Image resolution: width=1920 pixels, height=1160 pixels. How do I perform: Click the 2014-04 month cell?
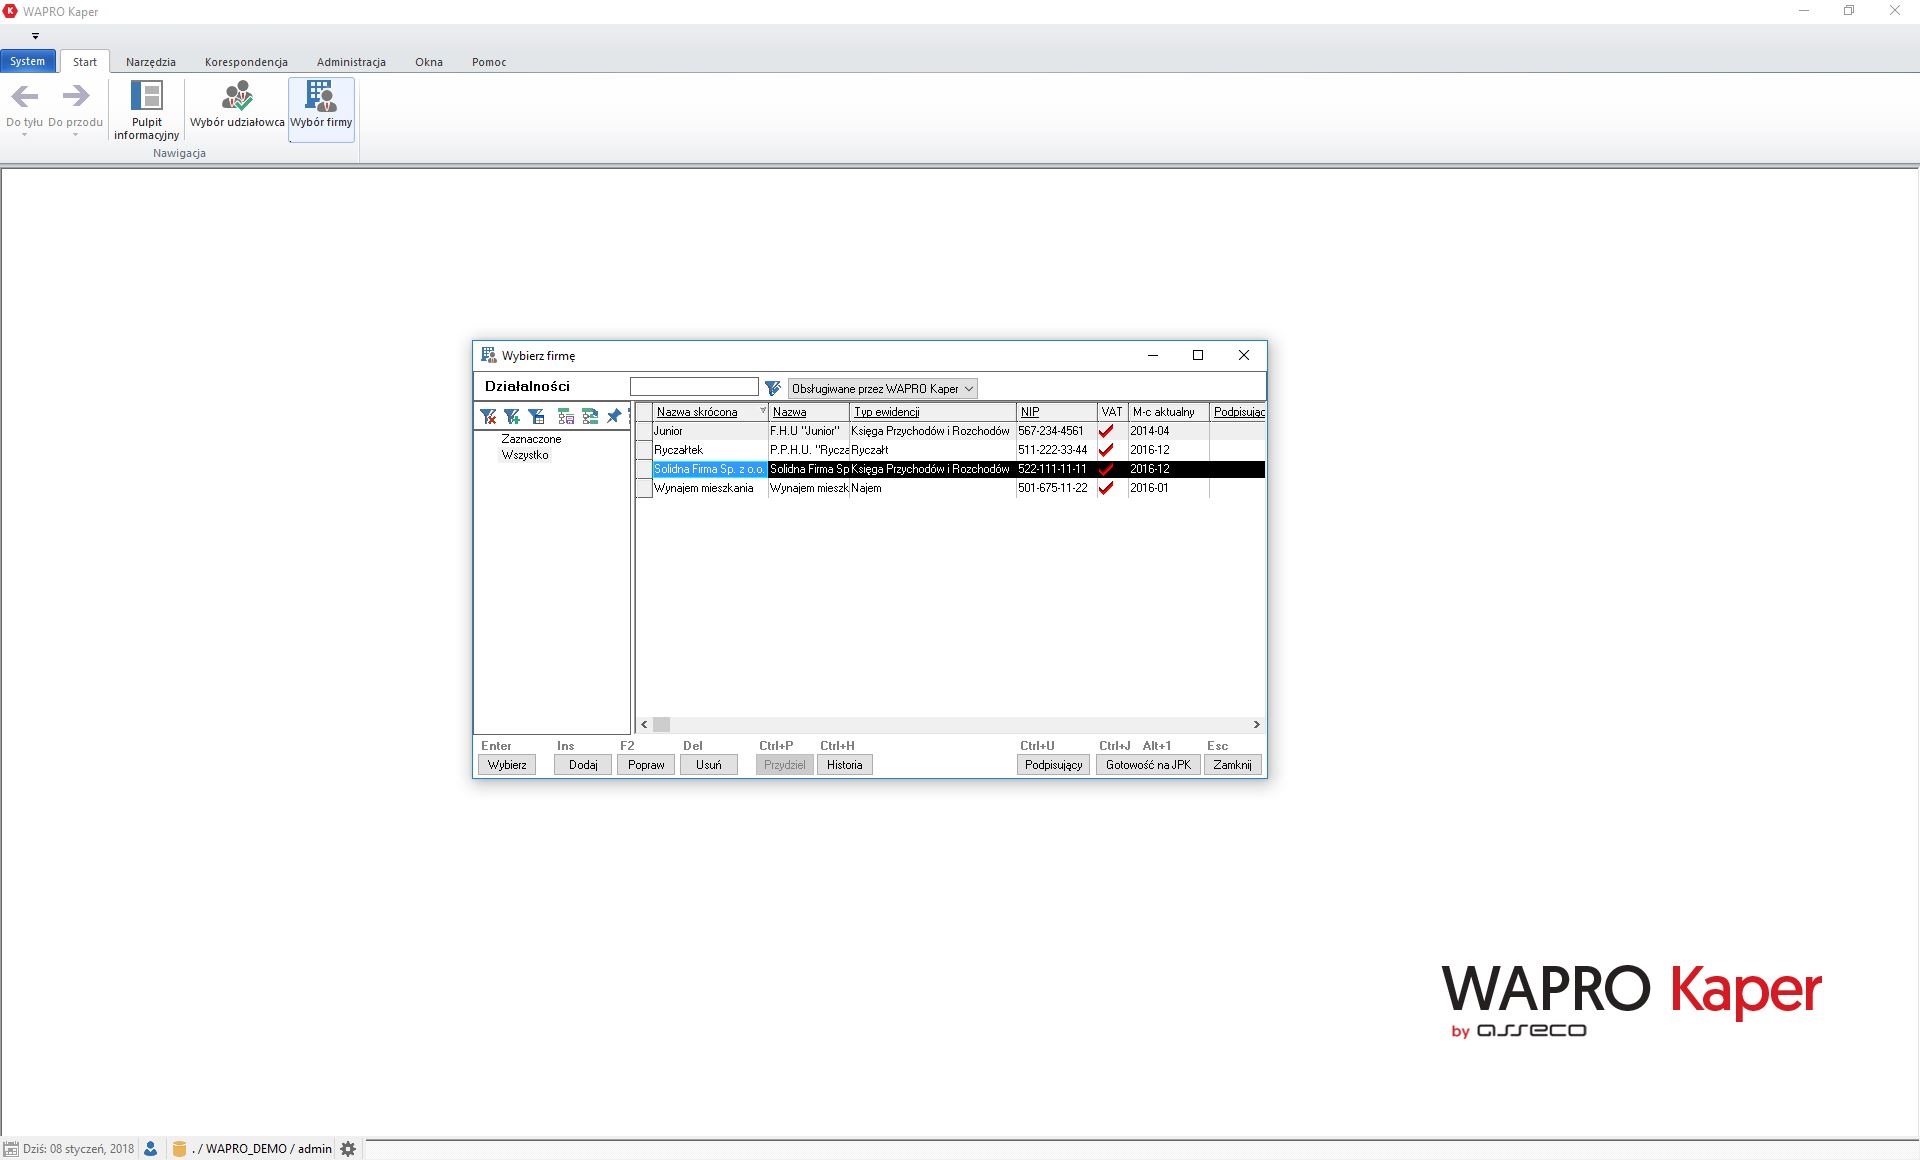click(x=1168, y=431)
